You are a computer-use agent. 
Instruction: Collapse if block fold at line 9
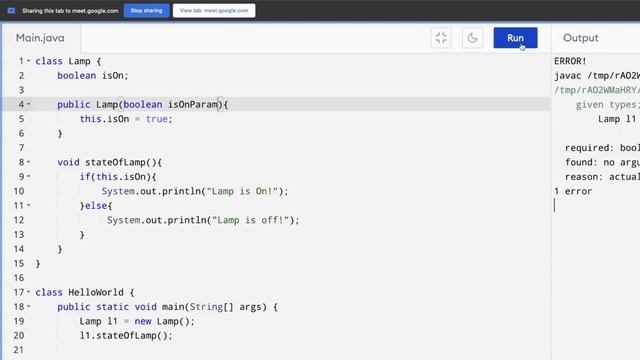tap(29, 176)
